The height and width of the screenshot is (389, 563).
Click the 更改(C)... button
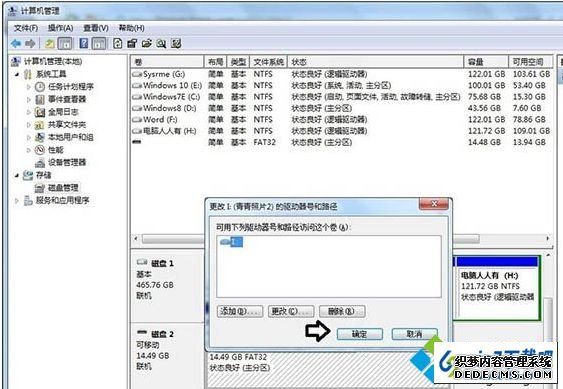pos(291,311)
